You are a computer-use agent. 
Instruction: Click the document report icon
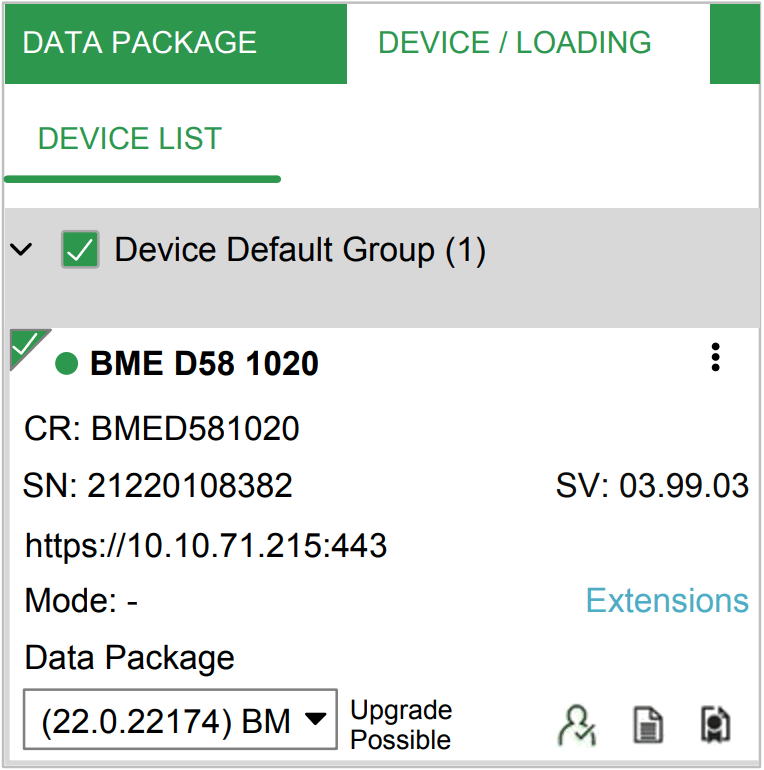pos(647,725)
